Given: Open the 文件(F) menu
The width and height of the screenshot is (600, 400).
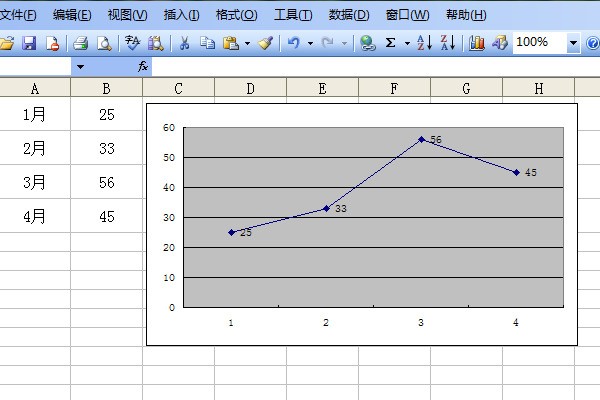Looking at the screenshot, I should (18, 15).
